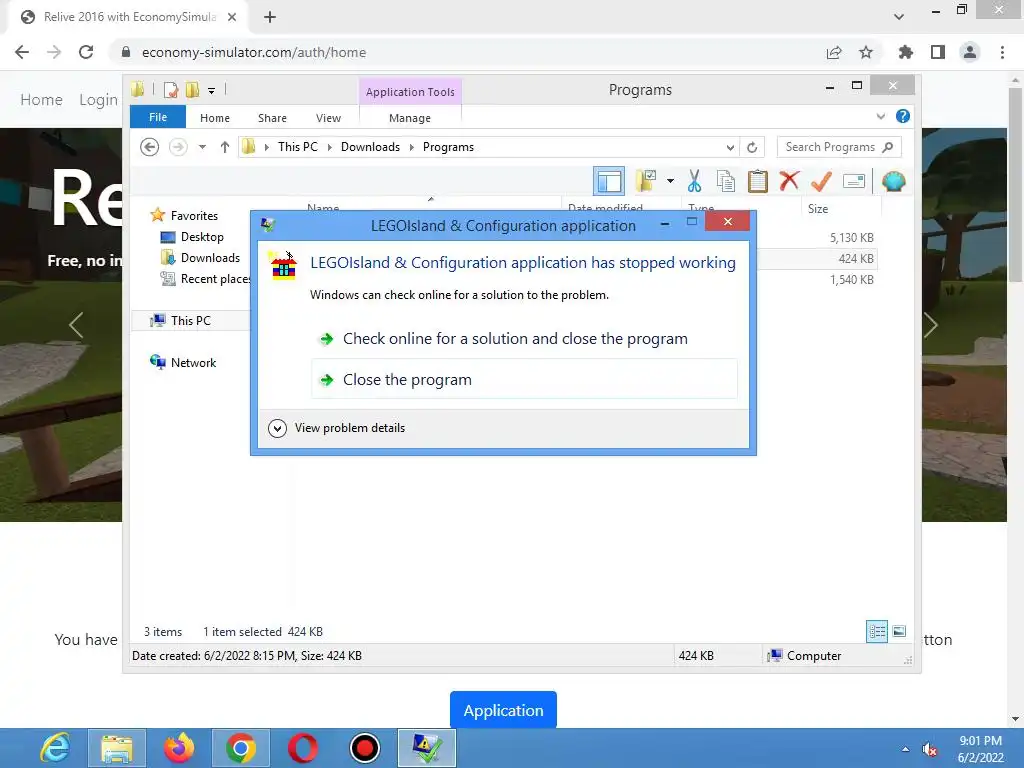This screenshot has width=1024, height=768.
Task: Click properties icon in quick access toolbar
Action: point(171,89)
